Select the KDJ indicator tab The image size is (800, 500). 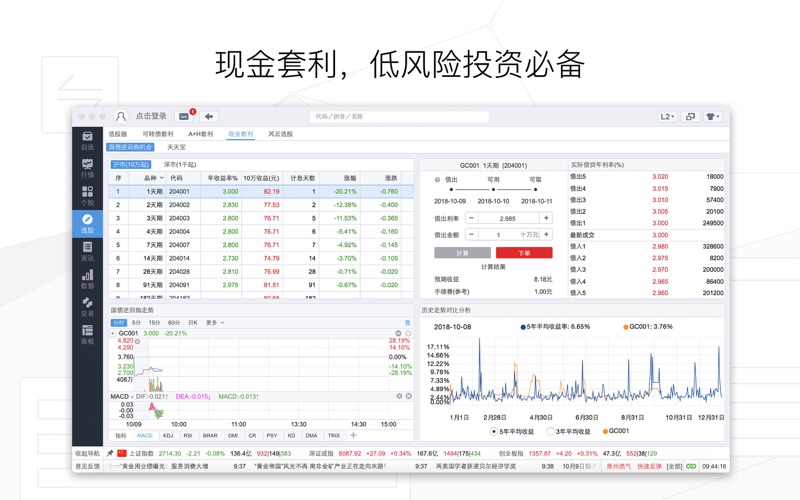168,436
